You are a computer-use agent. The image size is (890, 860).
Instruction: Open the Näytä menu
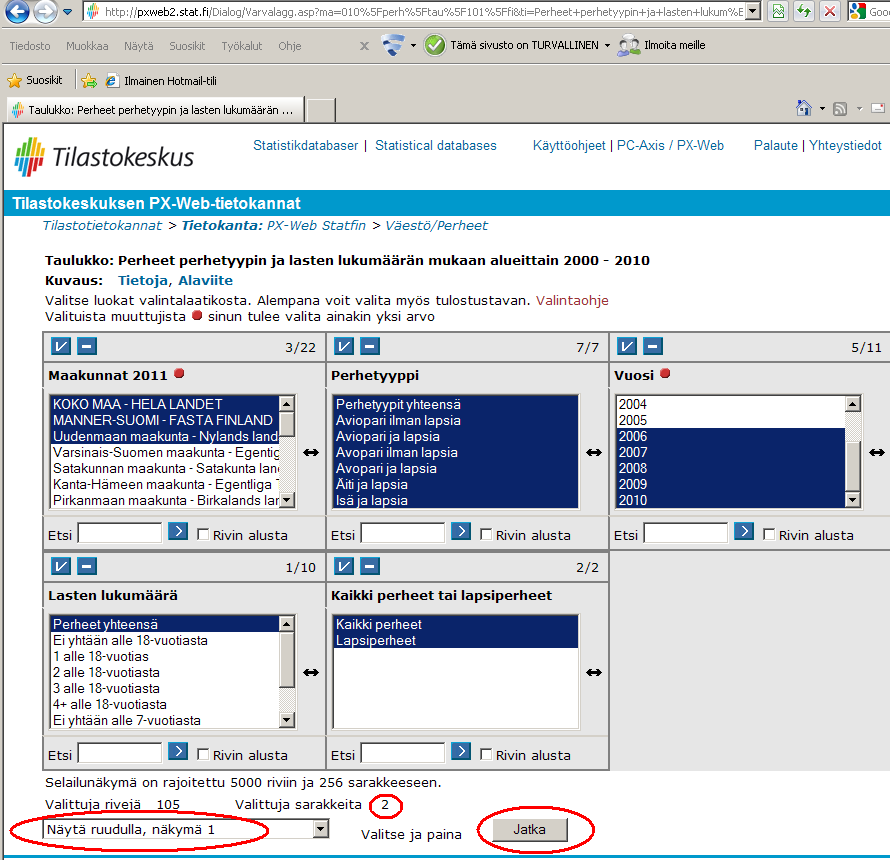pos(138,46)
